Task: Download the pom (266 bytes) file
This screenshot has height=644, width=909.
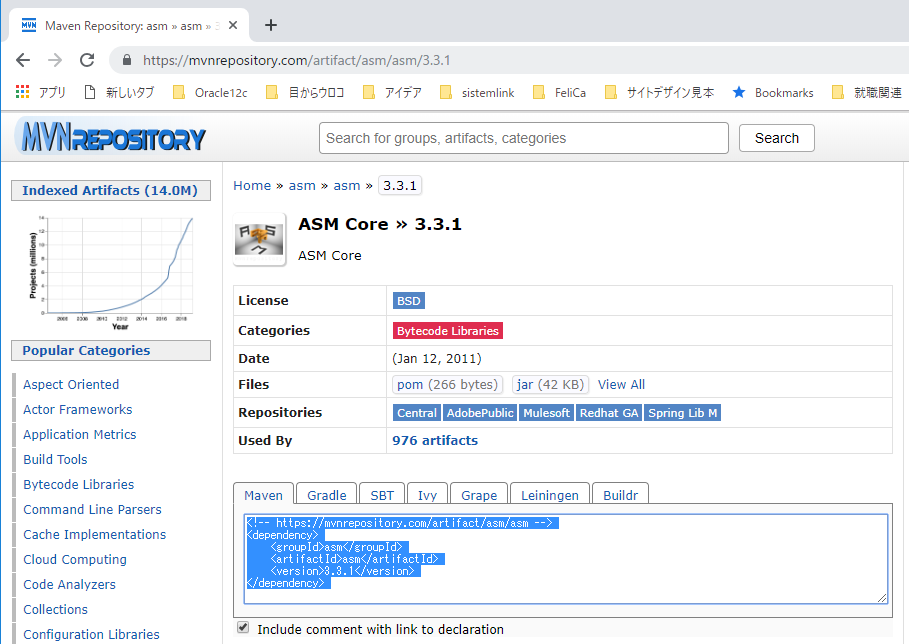Action: click(447, 384)
